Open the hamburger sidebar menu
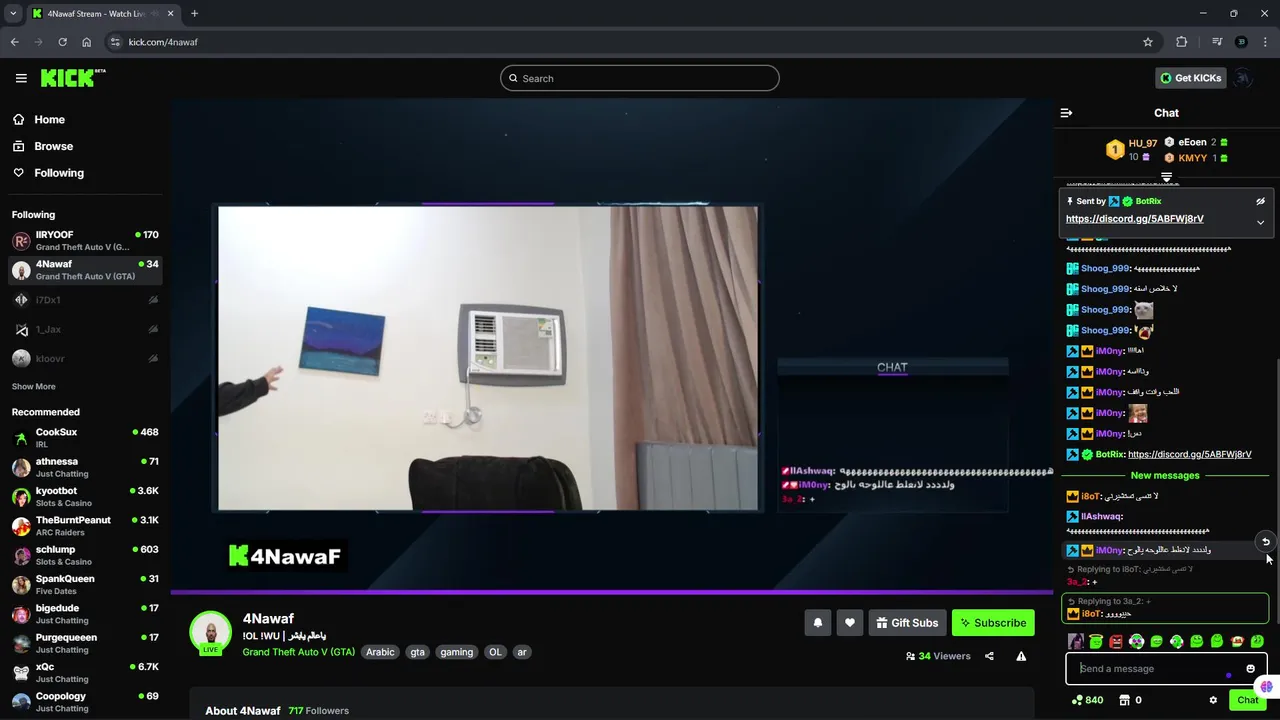 click(21, 78)
